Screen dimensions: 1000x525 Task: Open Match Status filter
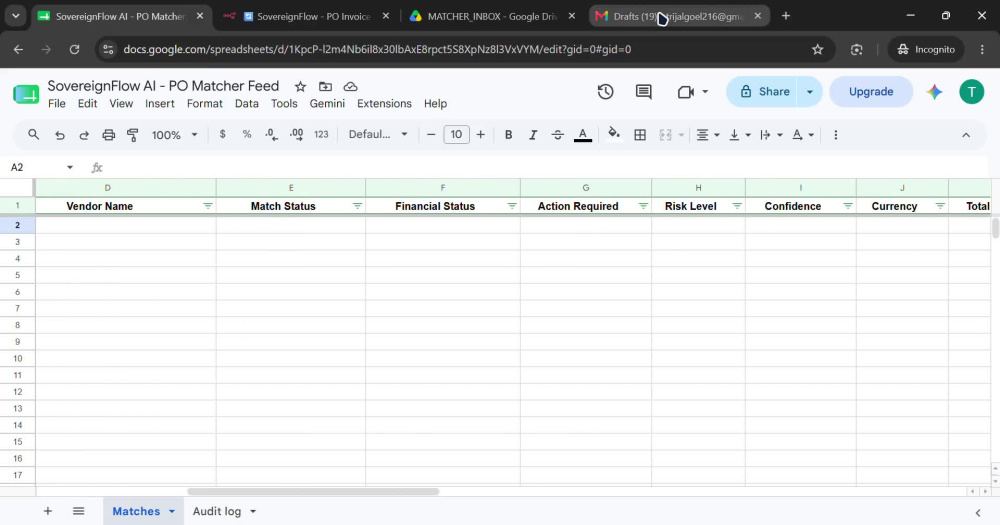[x=357, y=206]
